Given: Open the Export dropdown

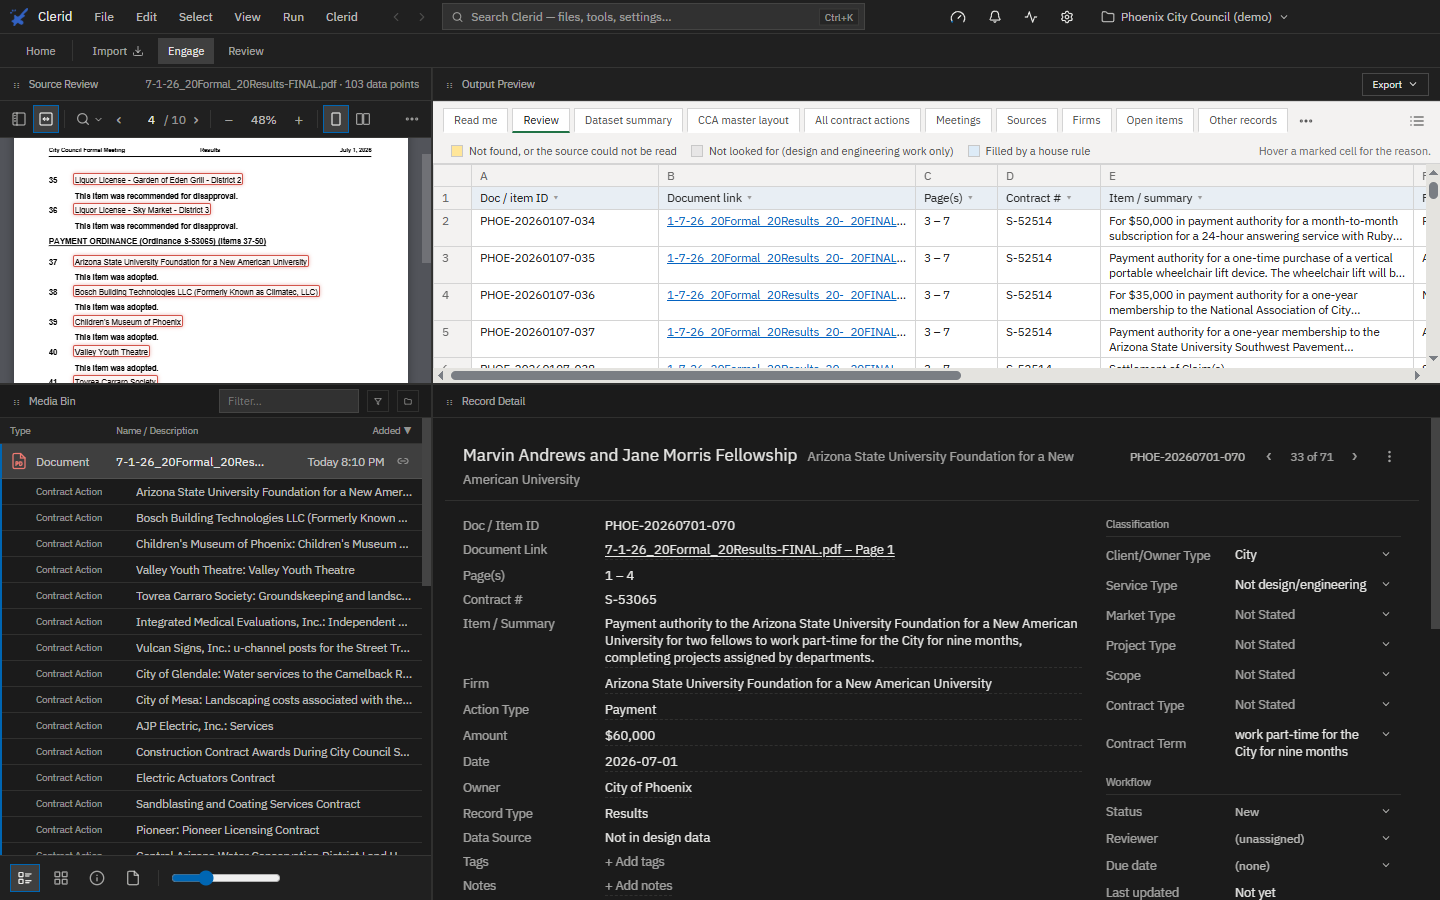Looking at the screenshot, I should click(x=1394, y=85).
